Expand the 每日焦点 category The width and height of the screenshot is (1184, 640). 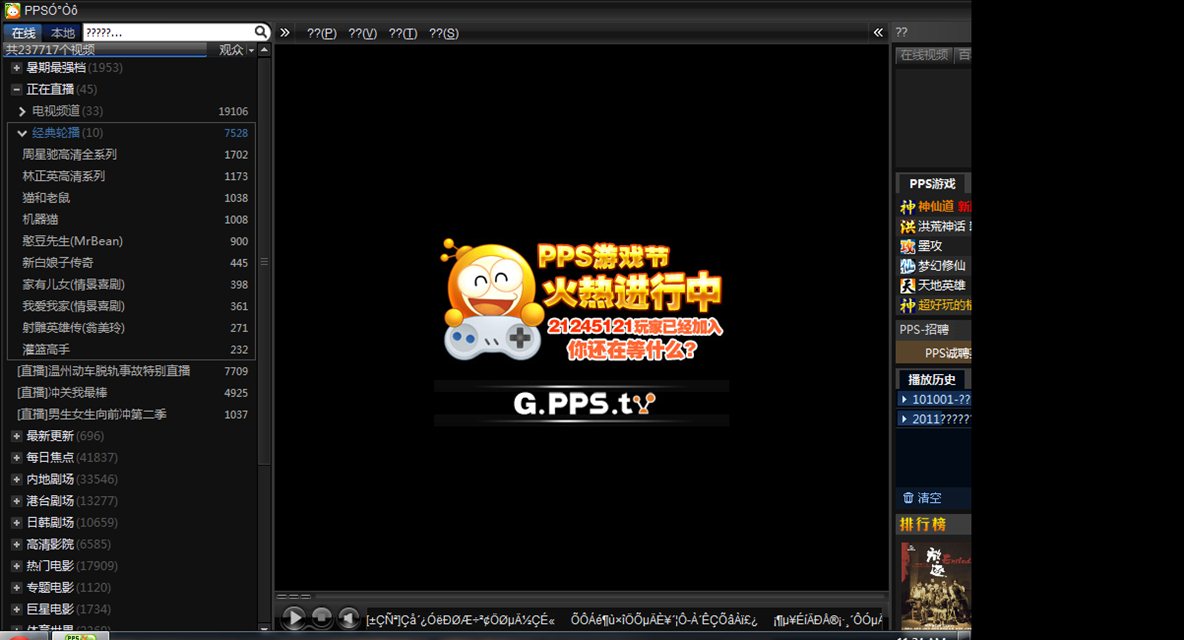pos(17,457)
